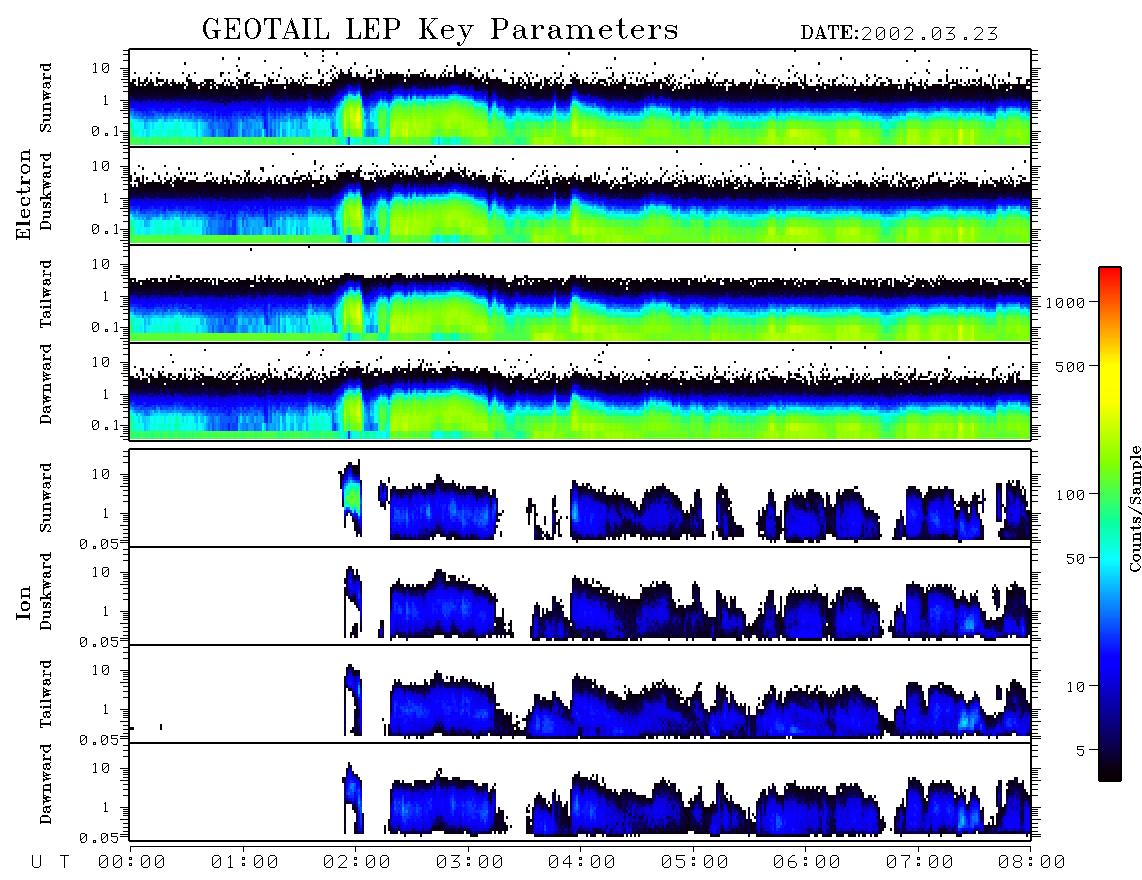
Task: Click the Ion 'Dawnward' panel label
Action: point(46,784)
